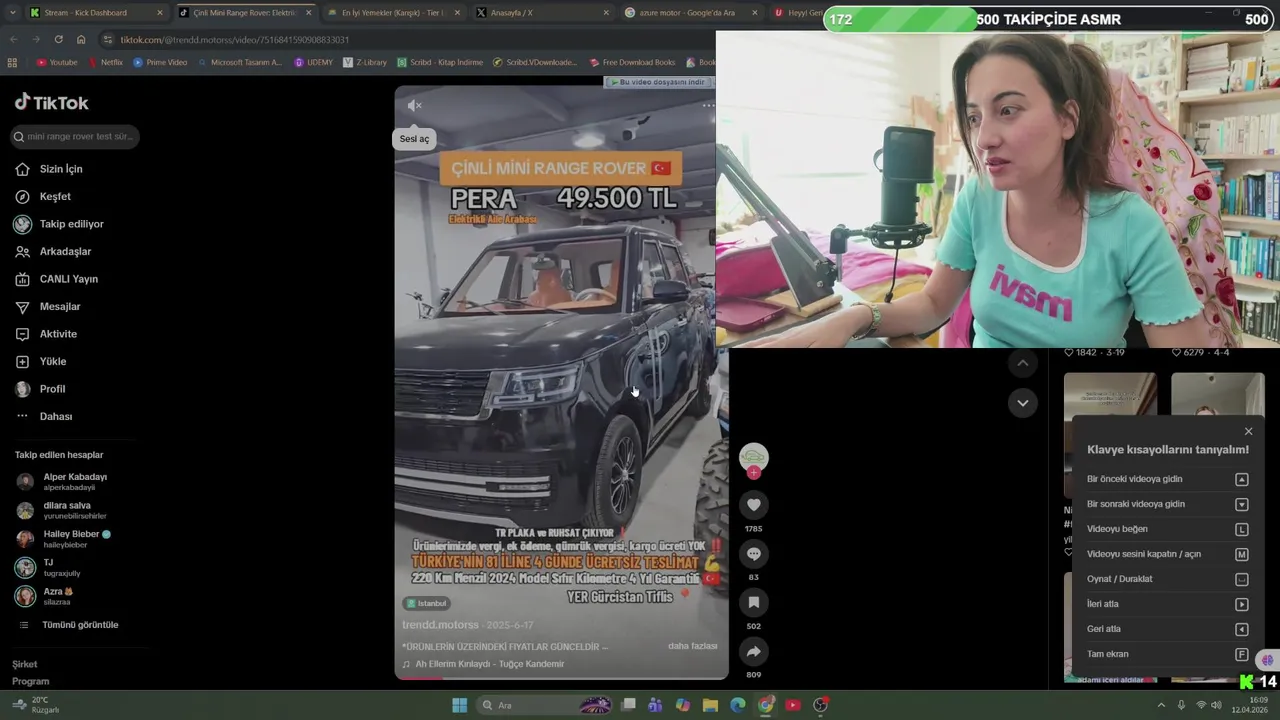The height and width of the screenshot is (720, 1280).
Task: Click the TikTok logo
Action: click(51, 102)
